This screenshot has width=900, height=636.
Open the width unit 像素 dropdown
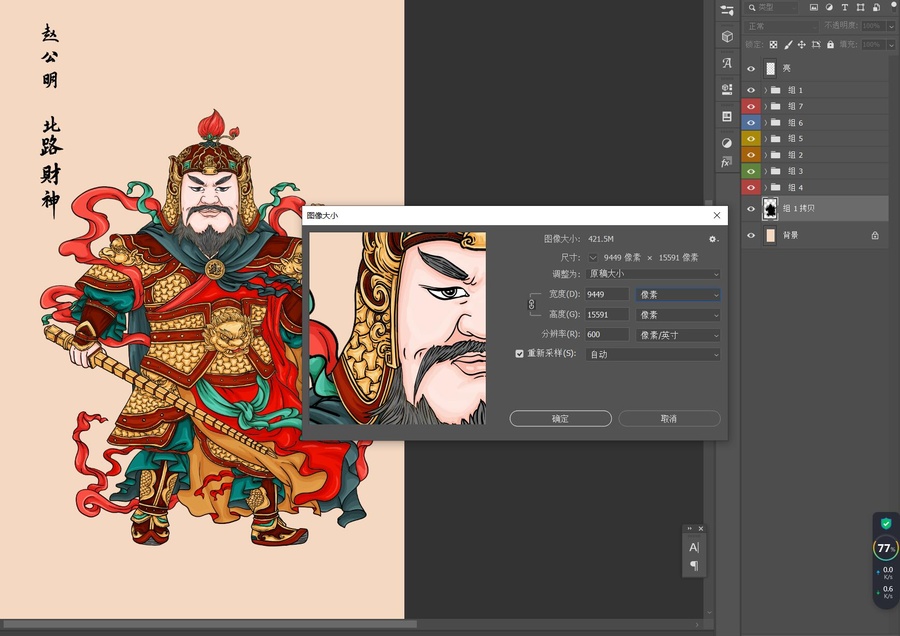coord(678,294)
